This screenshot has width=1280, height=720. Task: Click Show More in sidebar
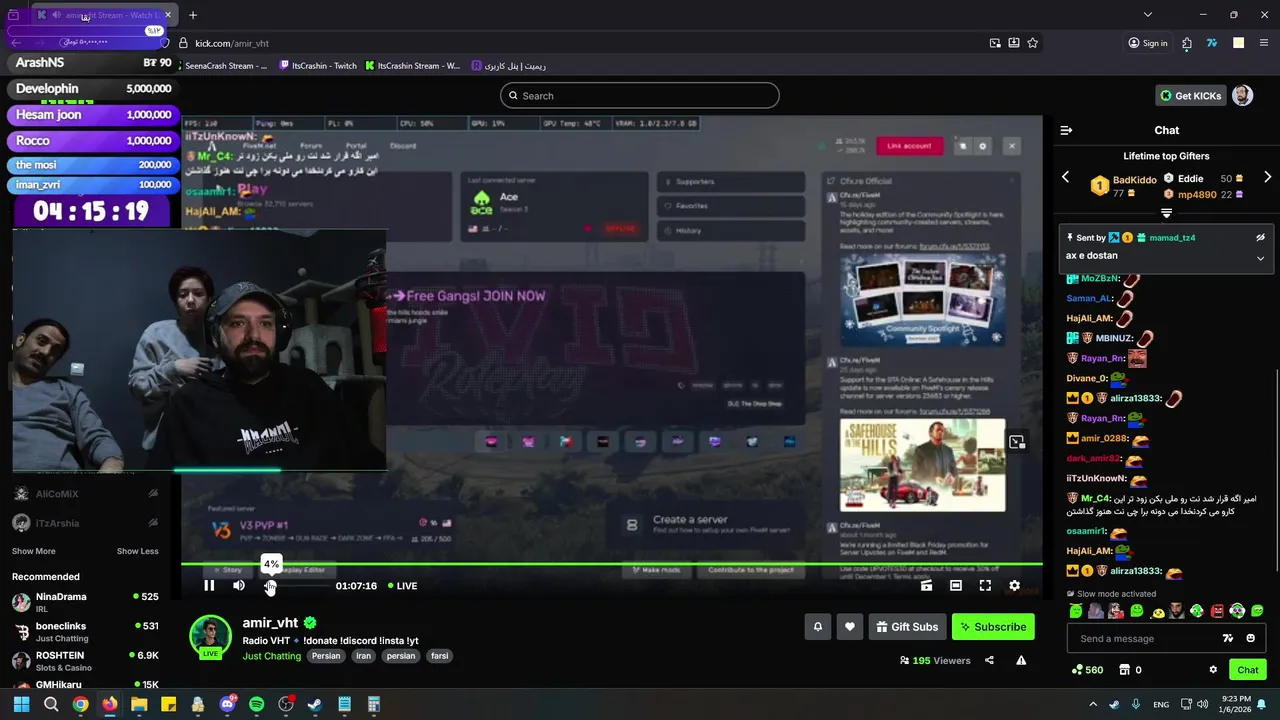tap(33, 551)
